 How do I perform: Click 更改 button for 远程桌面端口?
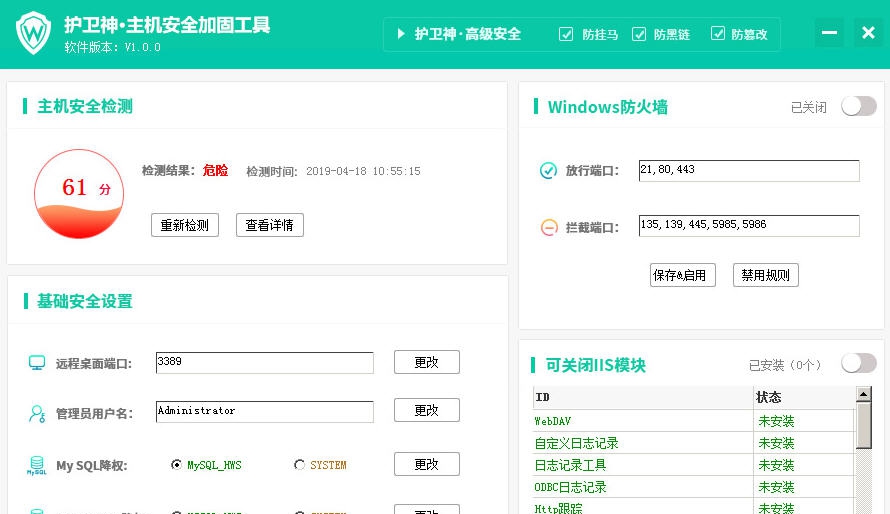tap(427, 363)
